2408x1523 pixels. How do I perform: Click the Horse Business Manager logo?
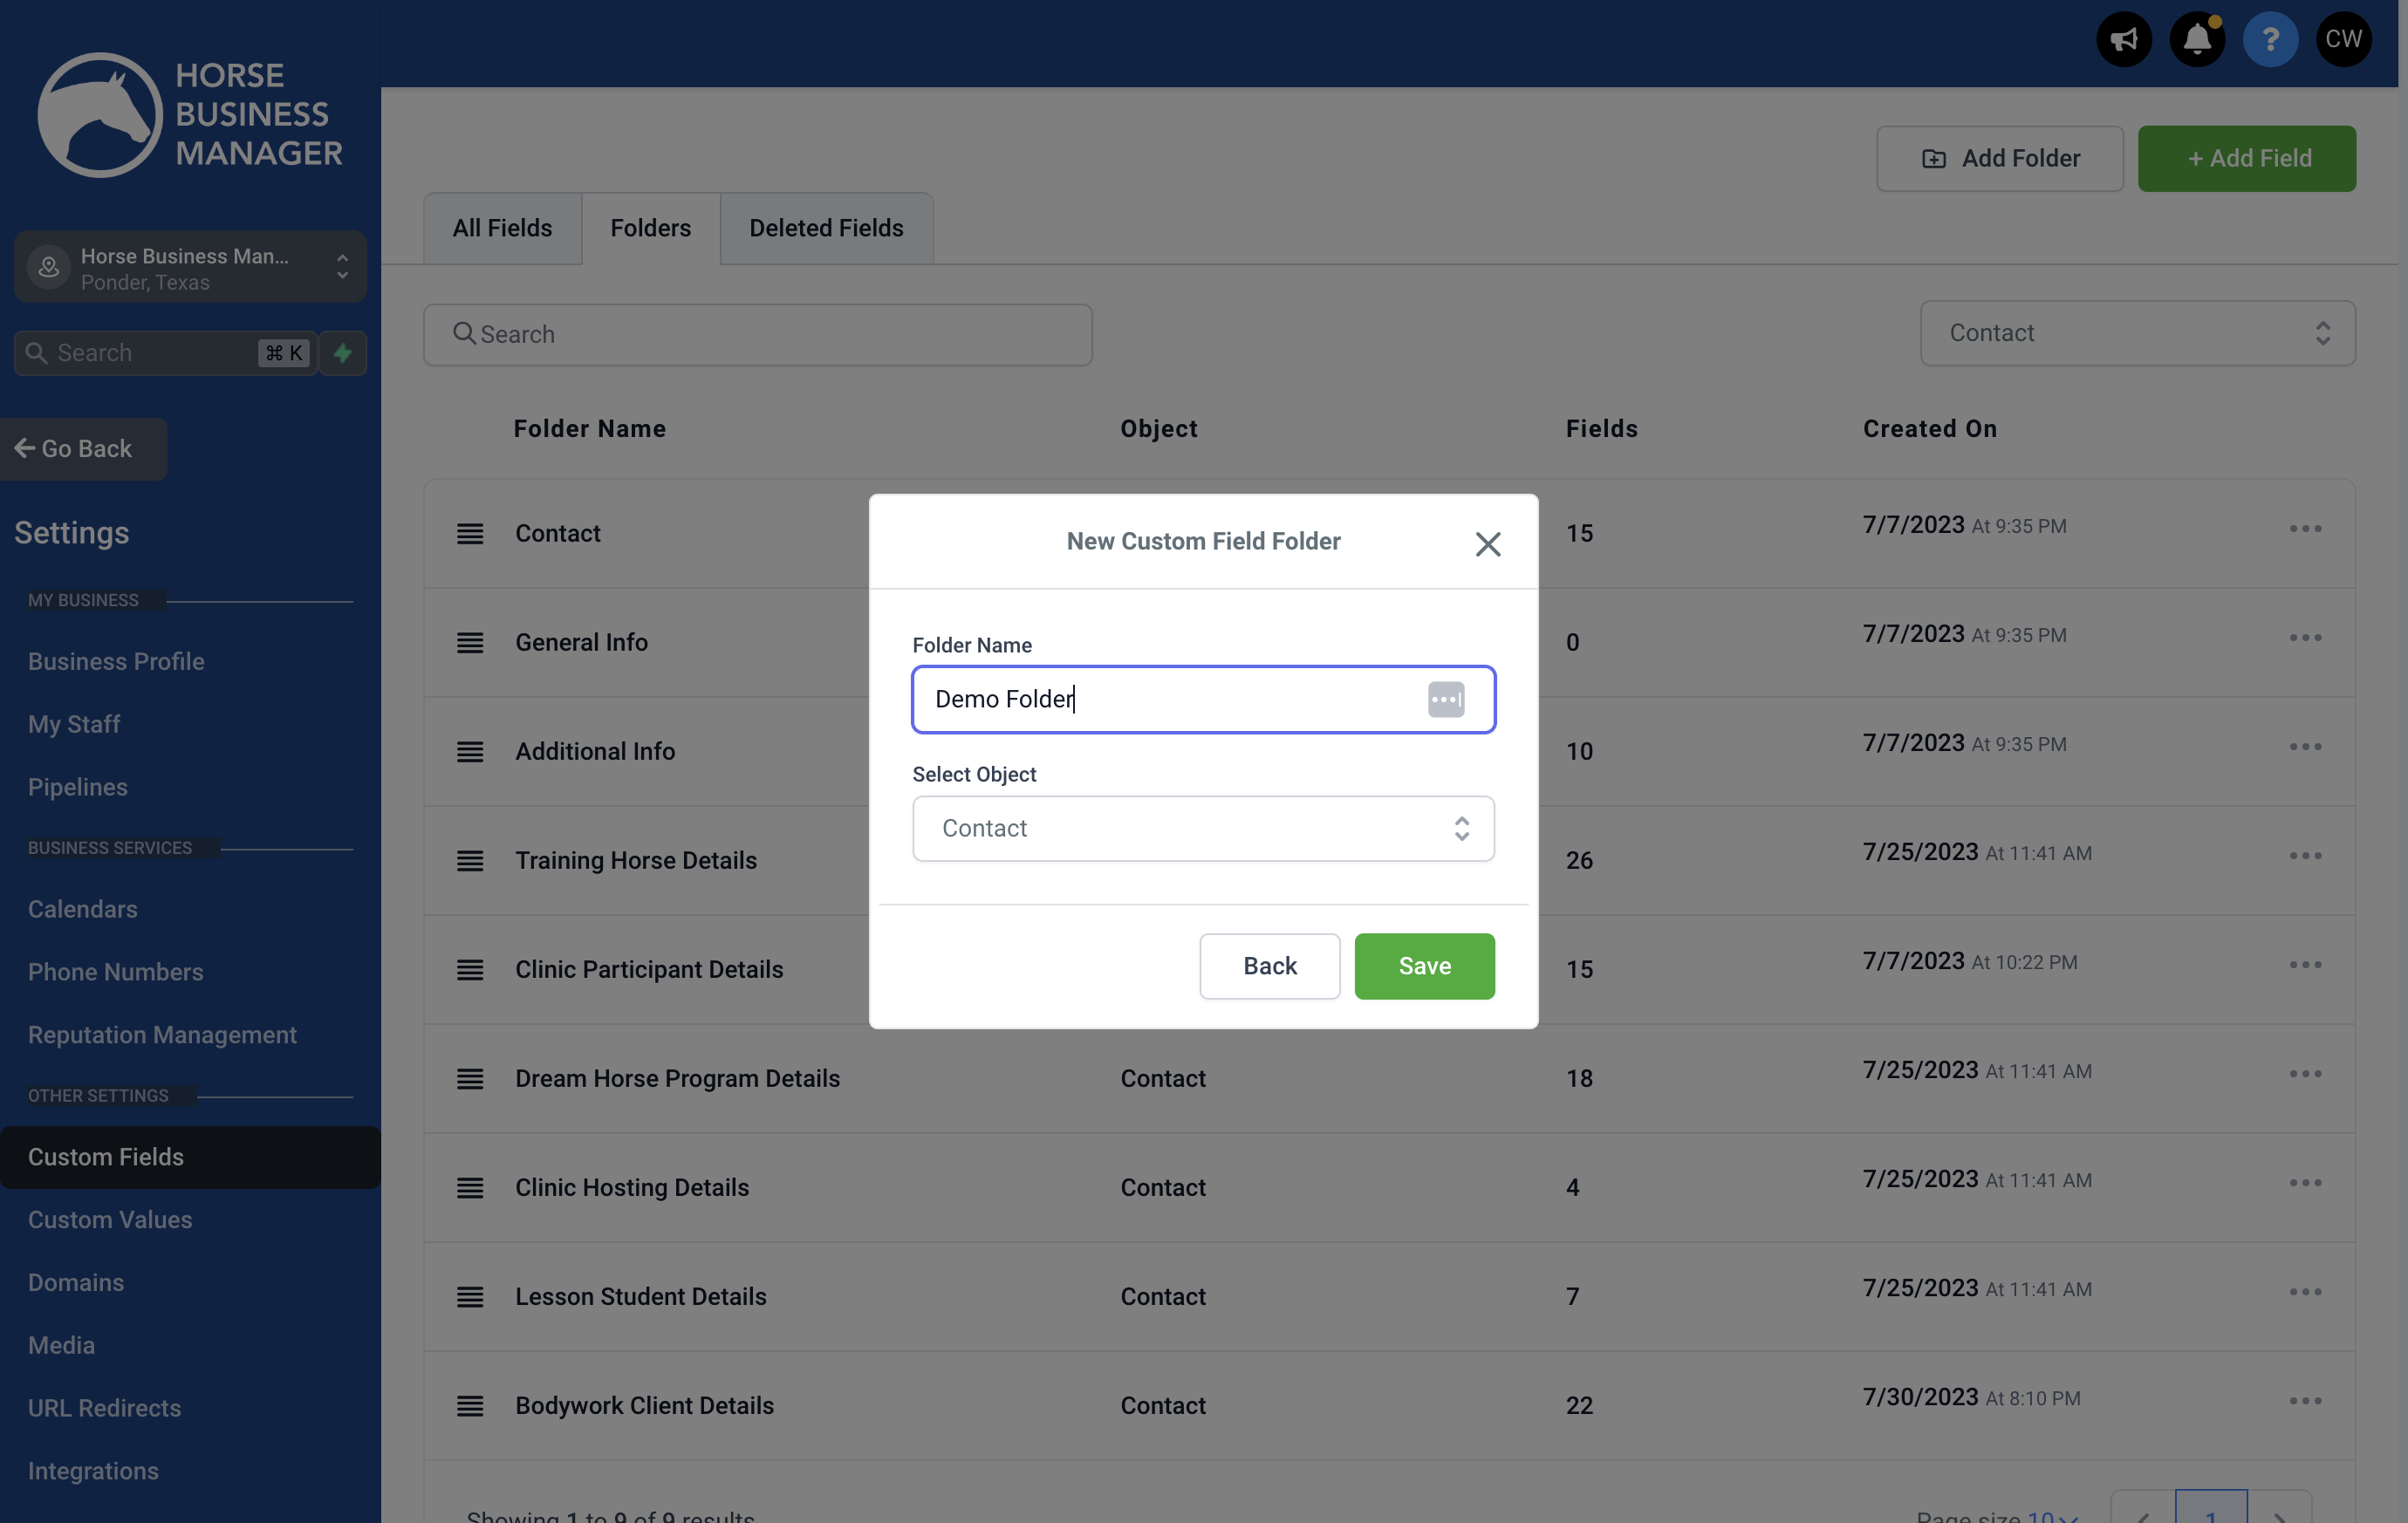click(190, 114)
